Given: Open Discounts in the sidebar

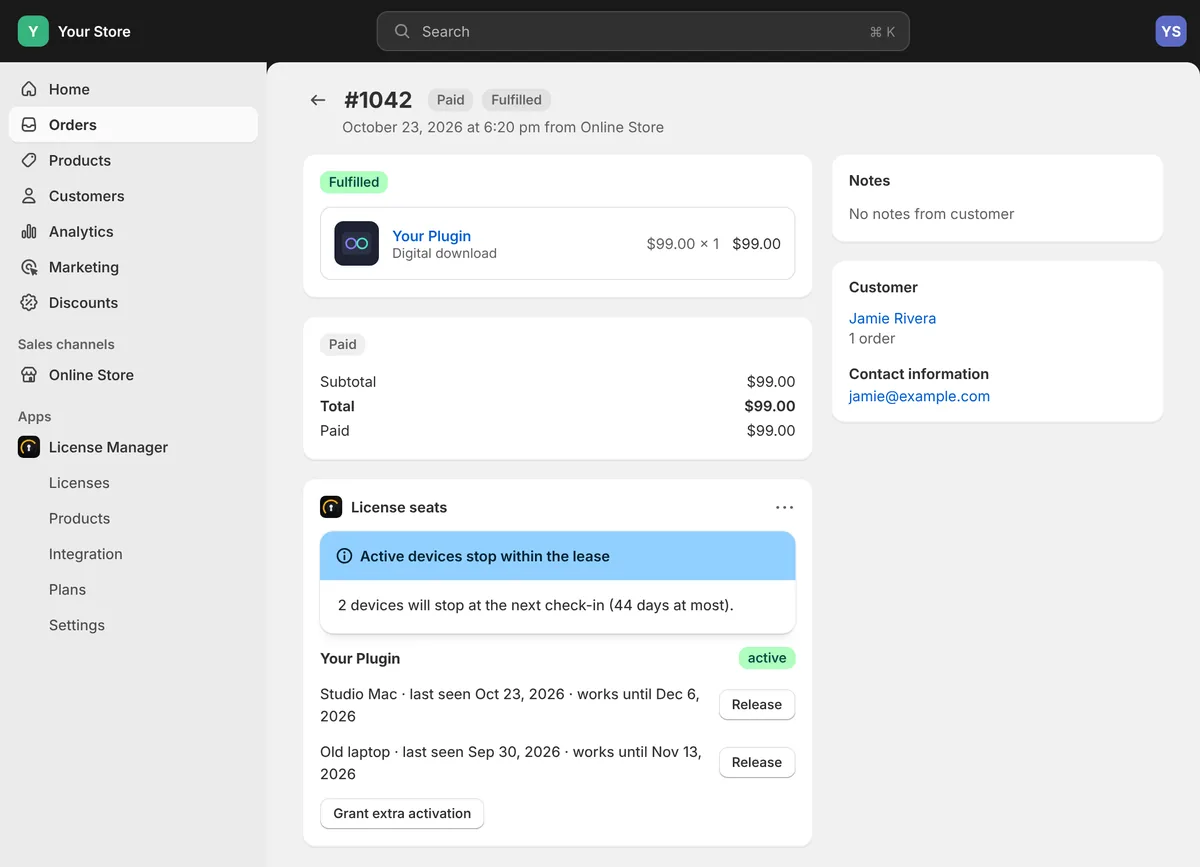Looking at the screenshot, I should [x=133, y=302].
